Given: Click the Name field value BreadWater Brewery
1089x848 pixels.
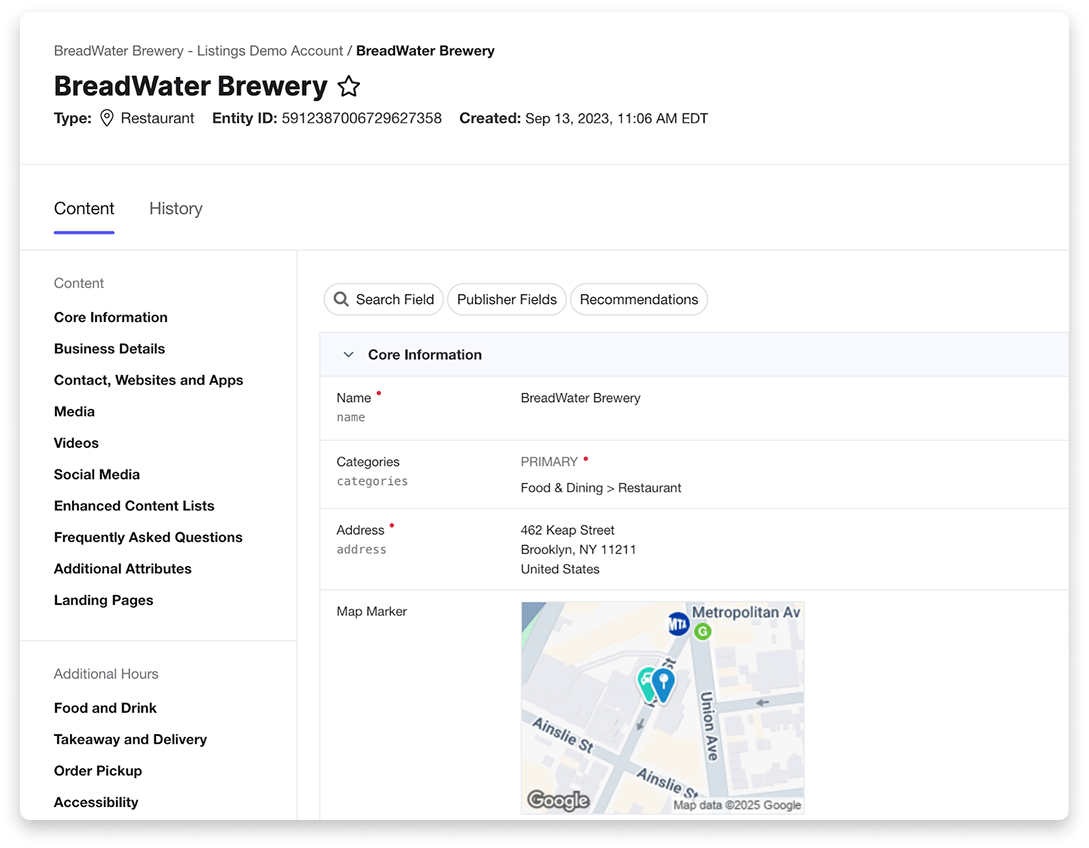Looking at the screenshot, I should (581, 398).
